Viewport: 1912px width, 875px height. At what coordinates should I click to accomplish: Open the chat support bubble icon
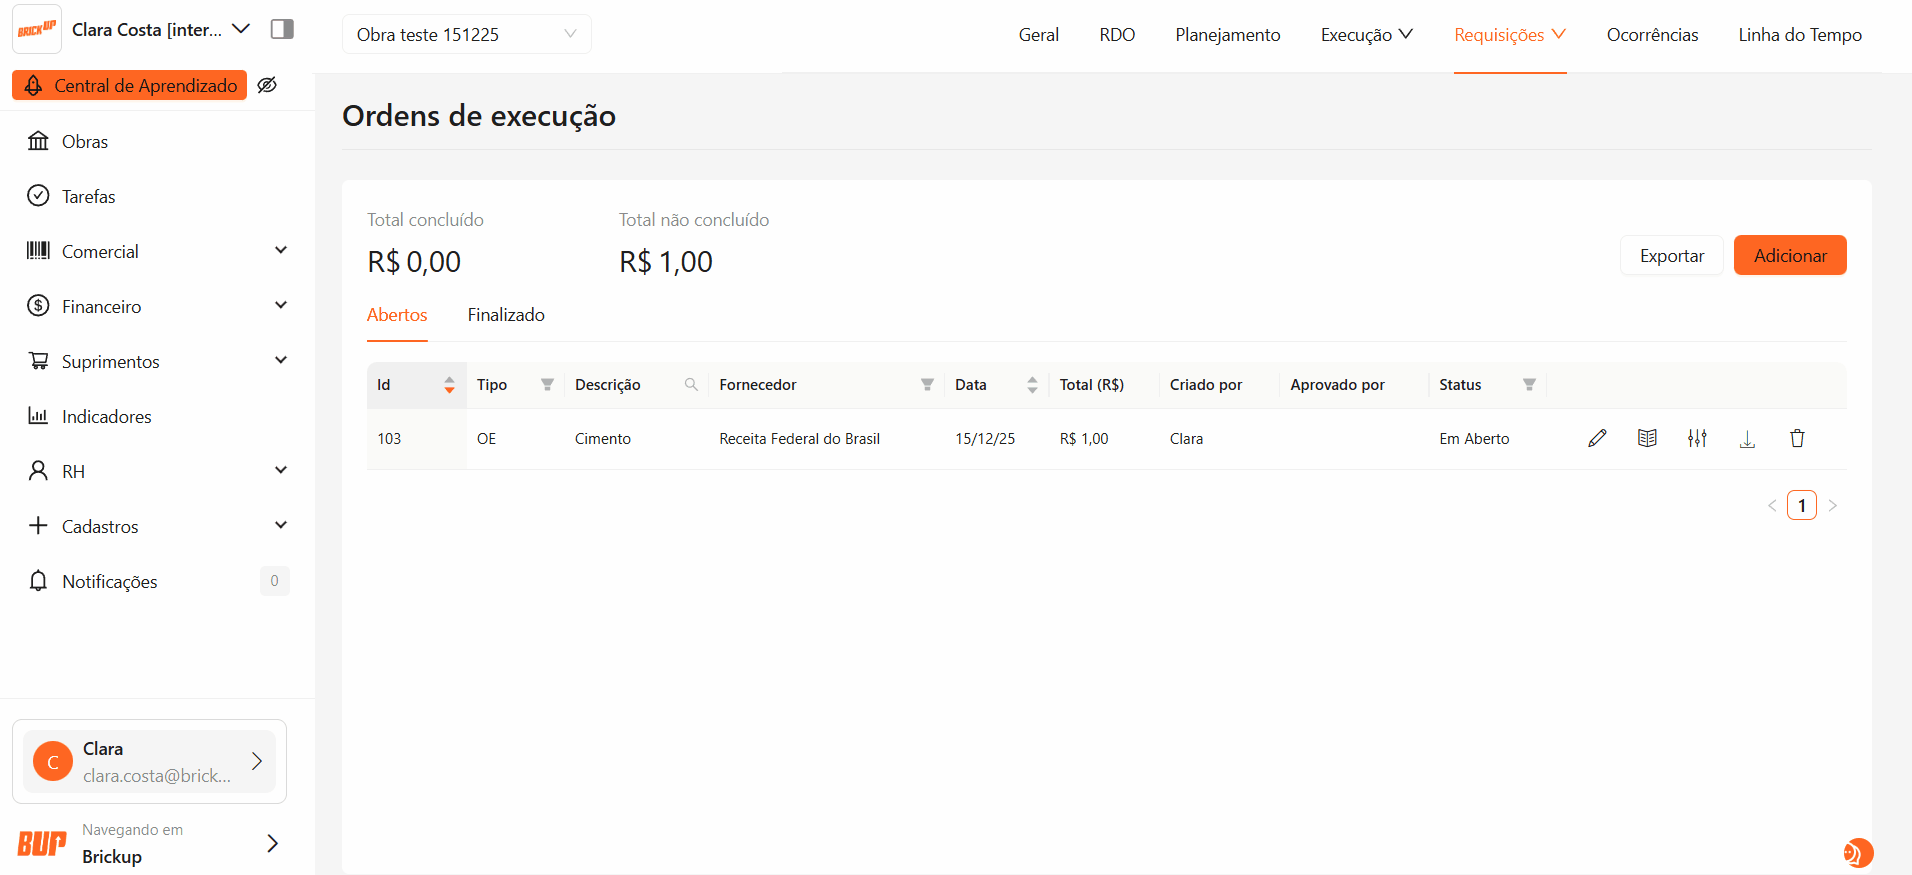[x=1857, y=852]
